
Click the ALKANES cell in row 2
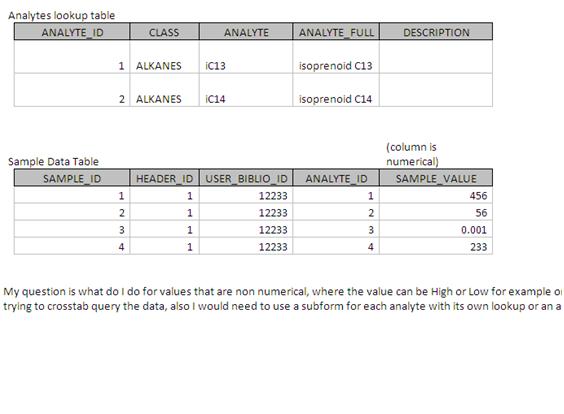click(164, 90)
